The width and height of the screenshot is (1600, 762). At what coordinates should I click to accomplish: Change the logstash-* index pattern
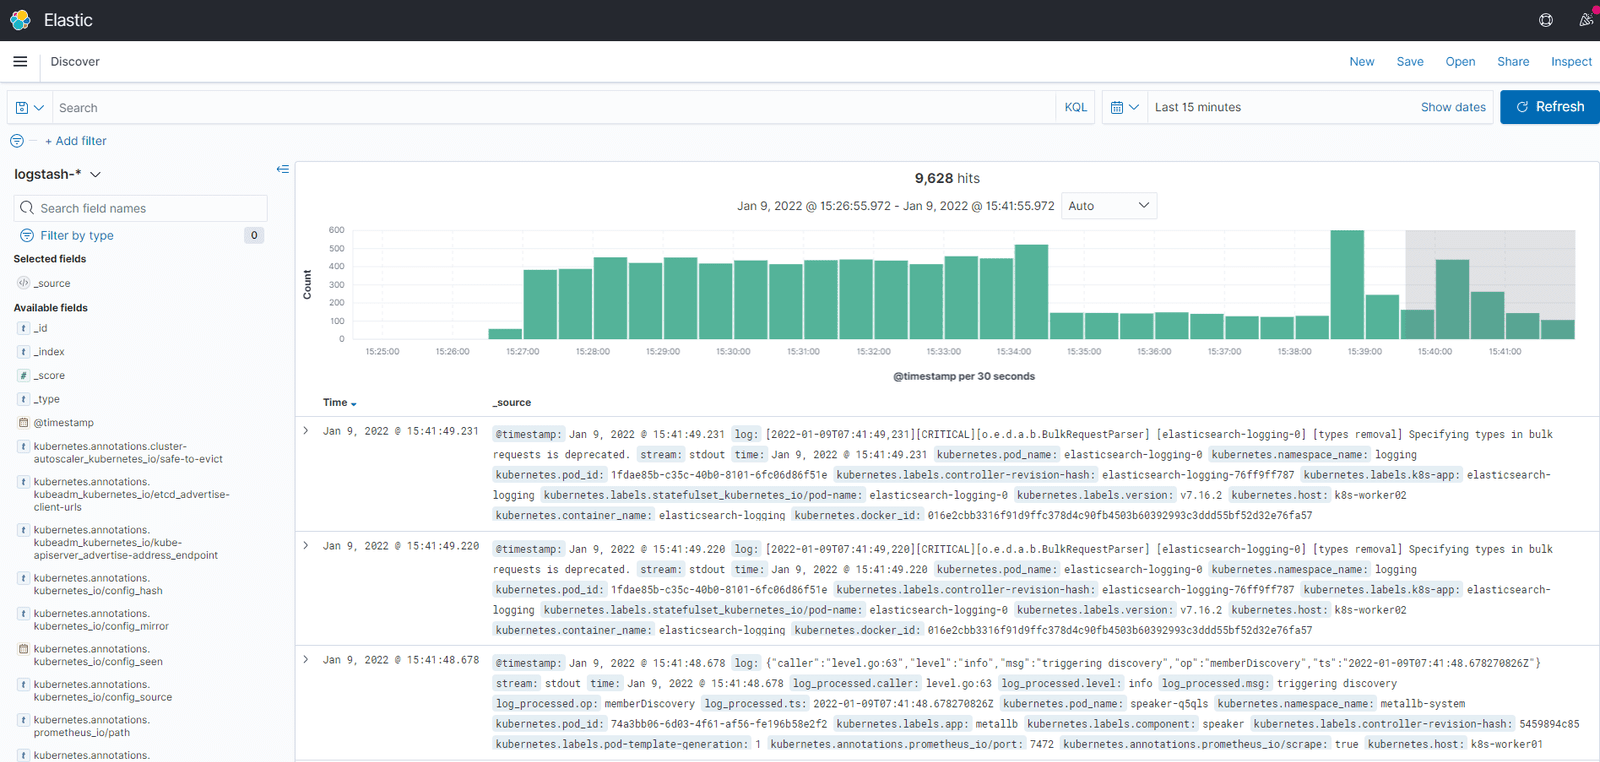point(58,174)
